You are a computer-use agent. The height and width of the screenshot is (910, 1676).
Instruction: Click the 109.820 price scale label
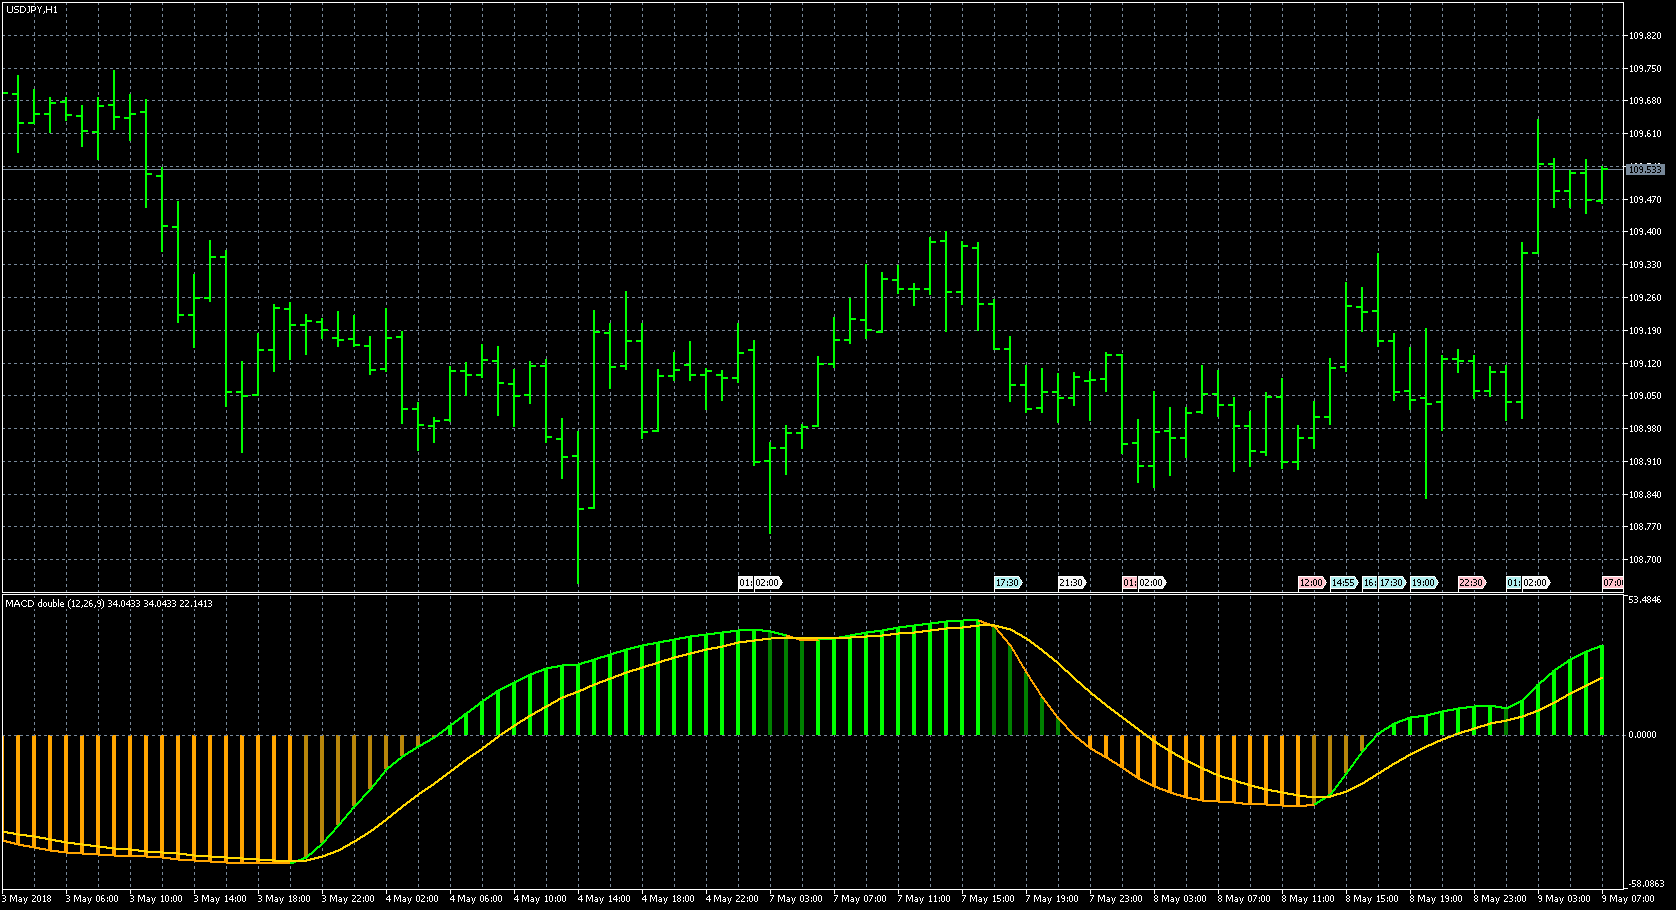[1645, 36]
